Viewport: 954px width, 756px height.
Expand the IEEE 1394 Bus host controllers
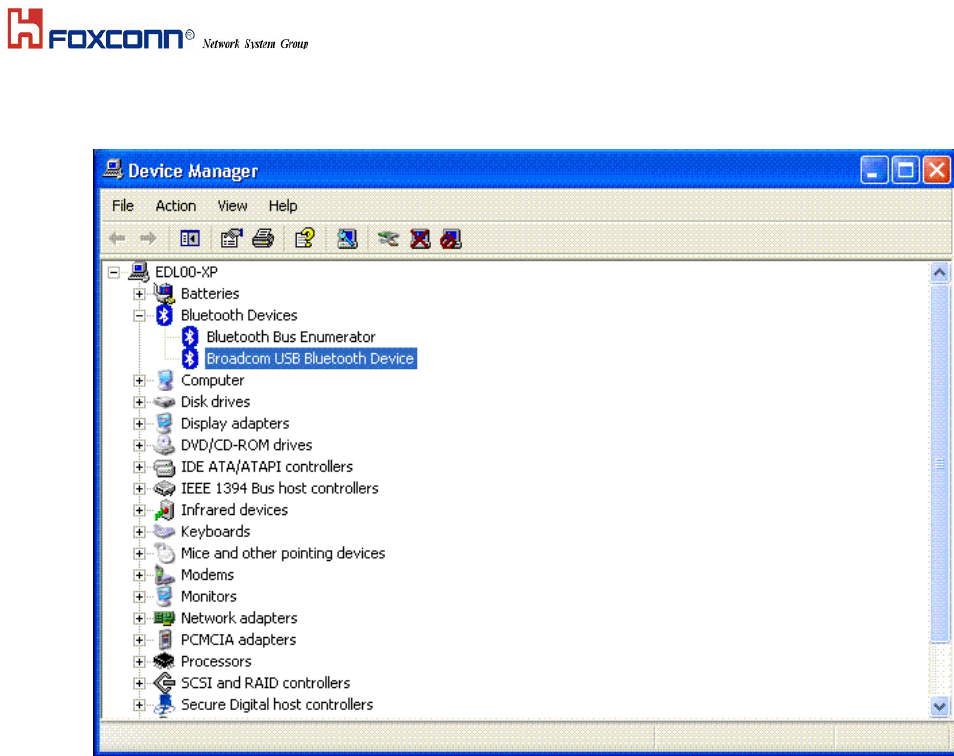(x=139, y=489)
